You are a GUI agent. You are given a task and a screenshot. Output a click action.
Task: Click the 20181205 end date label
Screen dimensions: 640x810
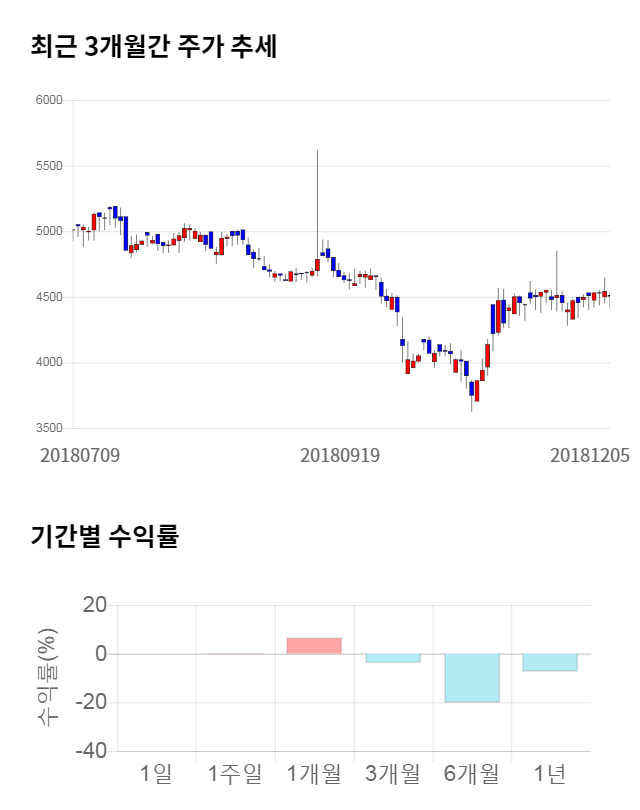click(x=590, y=455)
